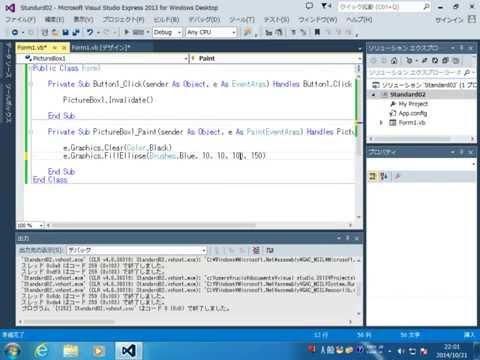Toggle auto-hide pin on Output panel
Image resolution: width=480 pixels, height=360 pixels.
tap(348, 238)
